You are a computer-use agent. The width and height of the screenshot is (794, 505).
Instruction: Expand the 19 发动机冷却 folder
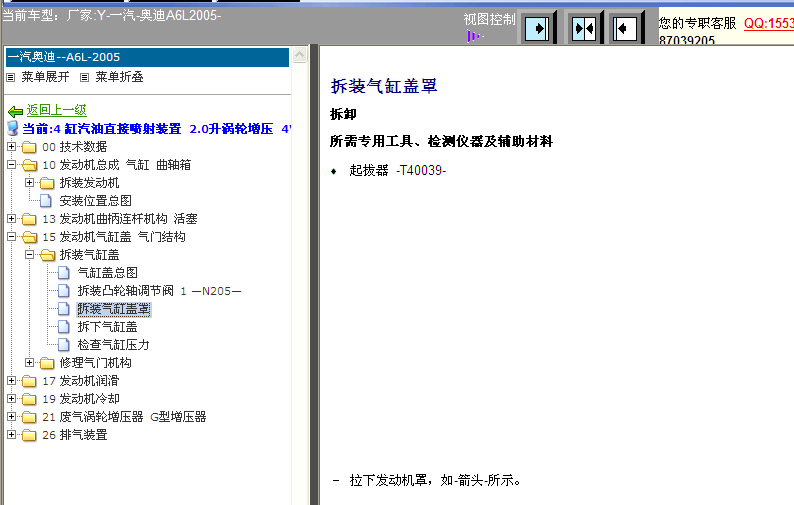(11, 398)
